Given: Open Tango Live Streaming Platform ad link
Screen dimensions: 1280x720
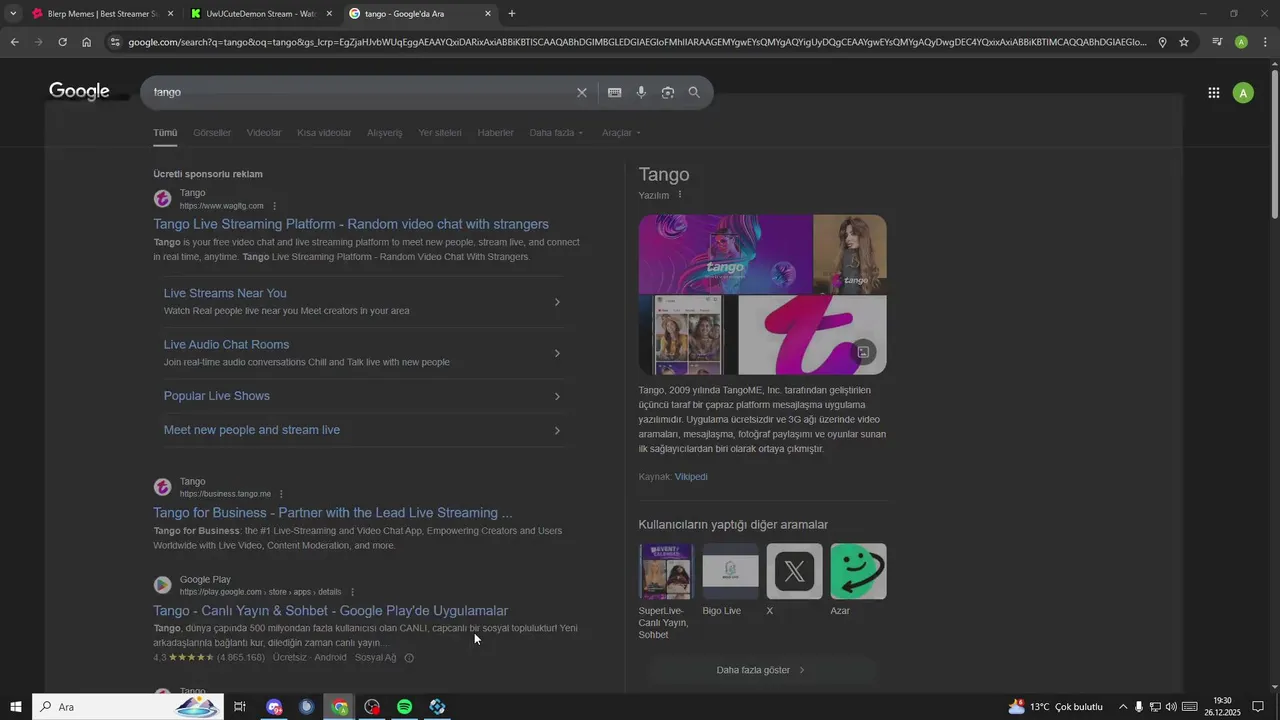Looking at the screenshot, I should click(x=351, y=224).
